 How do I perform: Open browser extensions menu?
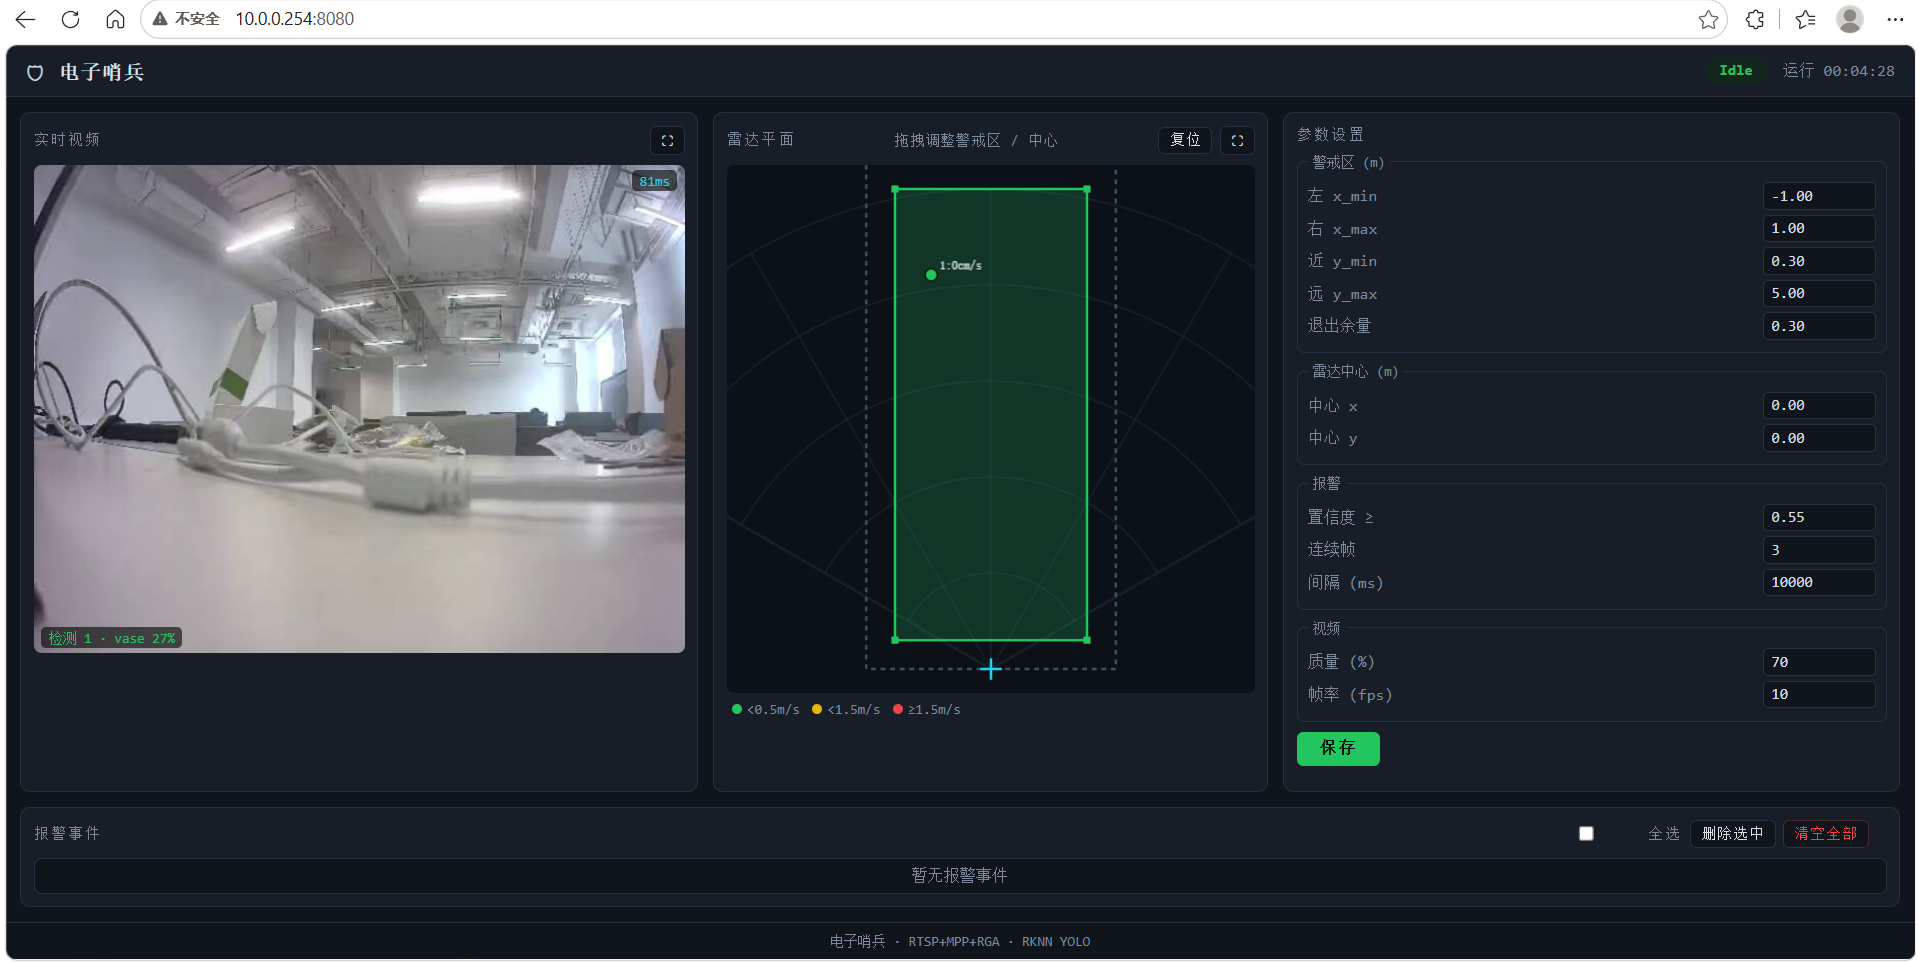(1755, 19)
